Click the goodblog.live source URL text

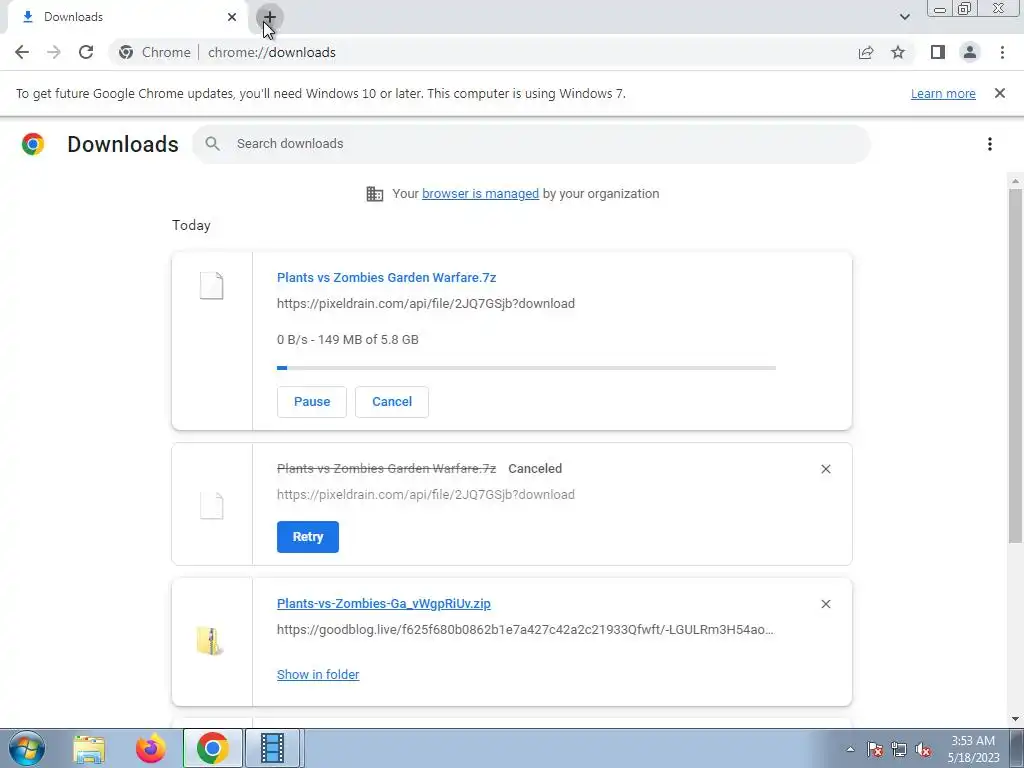click(x=525, y=630)
